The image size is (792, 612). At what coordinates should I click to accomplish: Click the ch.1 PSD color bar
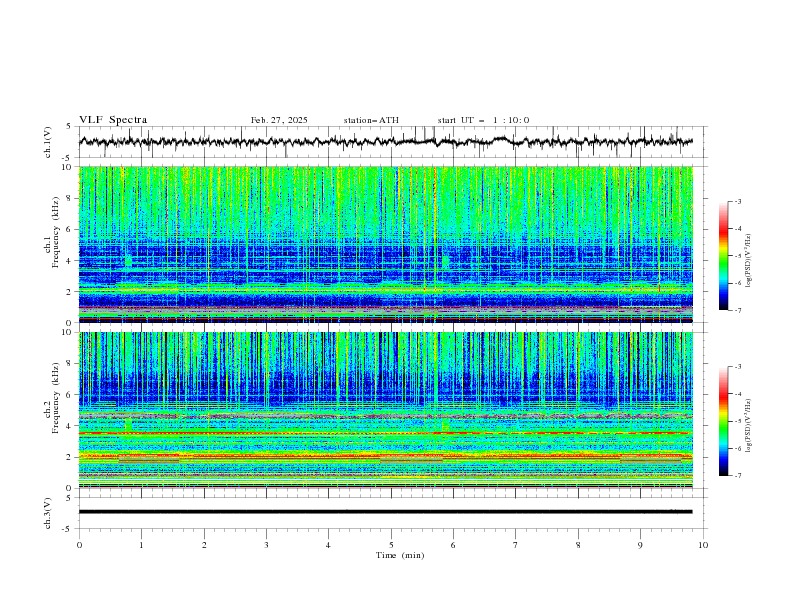[723, 255]
